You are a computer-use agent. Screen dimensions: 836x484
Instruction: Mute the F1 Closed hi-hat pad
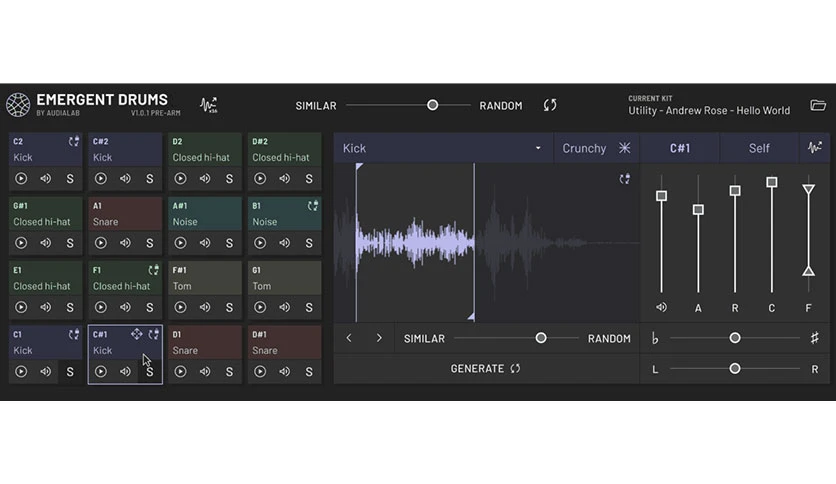pos(125,307)
